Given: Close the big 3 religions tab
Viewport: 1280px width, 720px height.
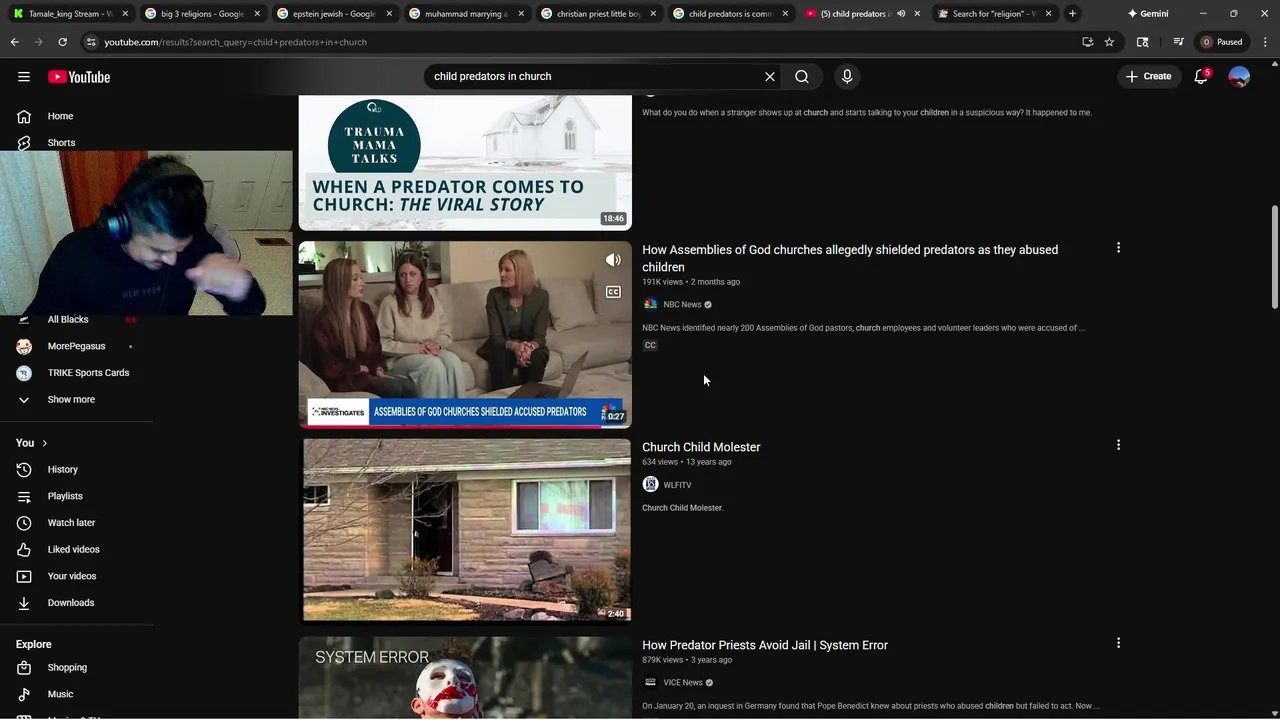Looking at the screenshot, I should point(257,14).
